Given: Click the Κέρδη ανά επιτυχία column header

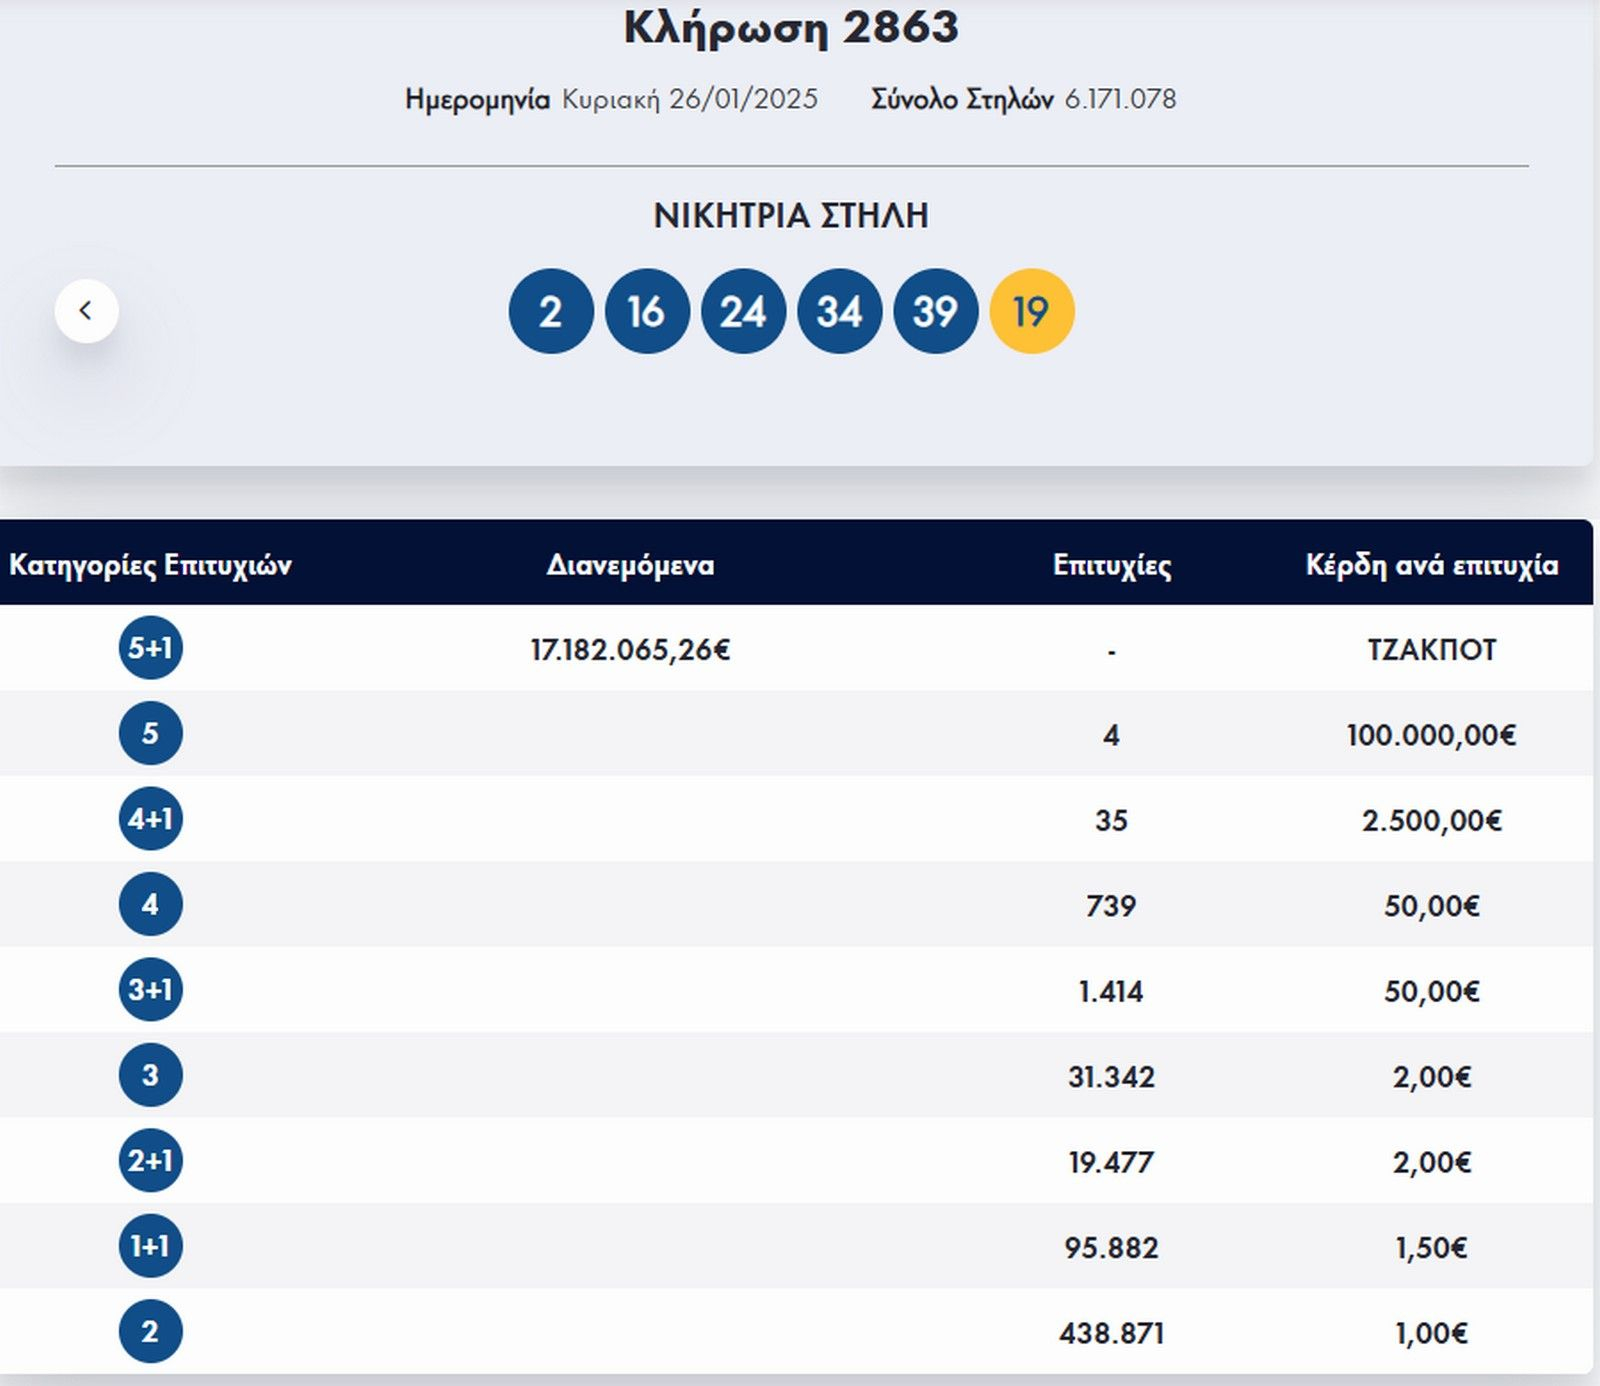Looking at the screenshot, I should click(1432, 565).
